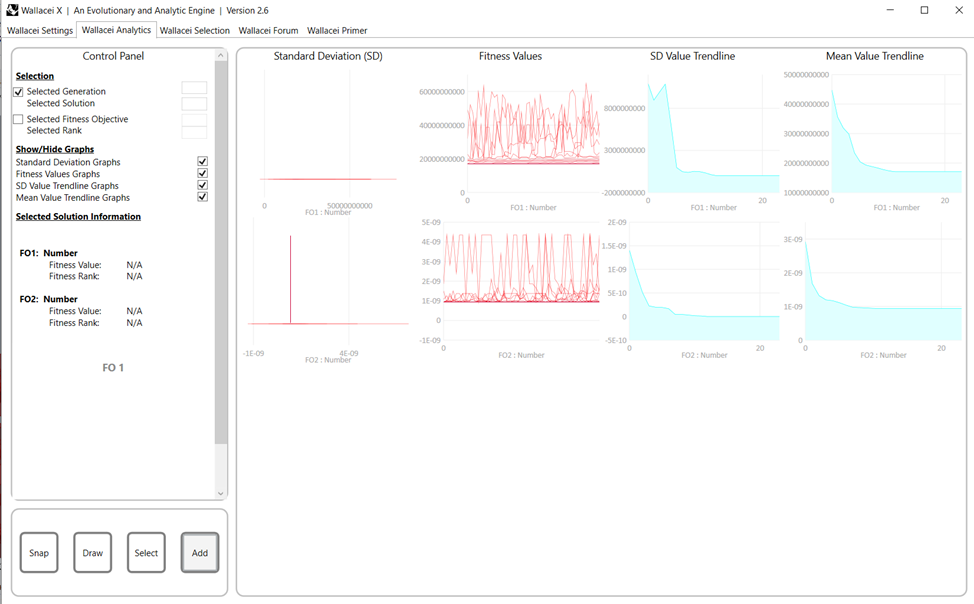This screenshot has height=604, width=974.
Task: Click the control panel scroll down arrow
Action: [221, 493]
